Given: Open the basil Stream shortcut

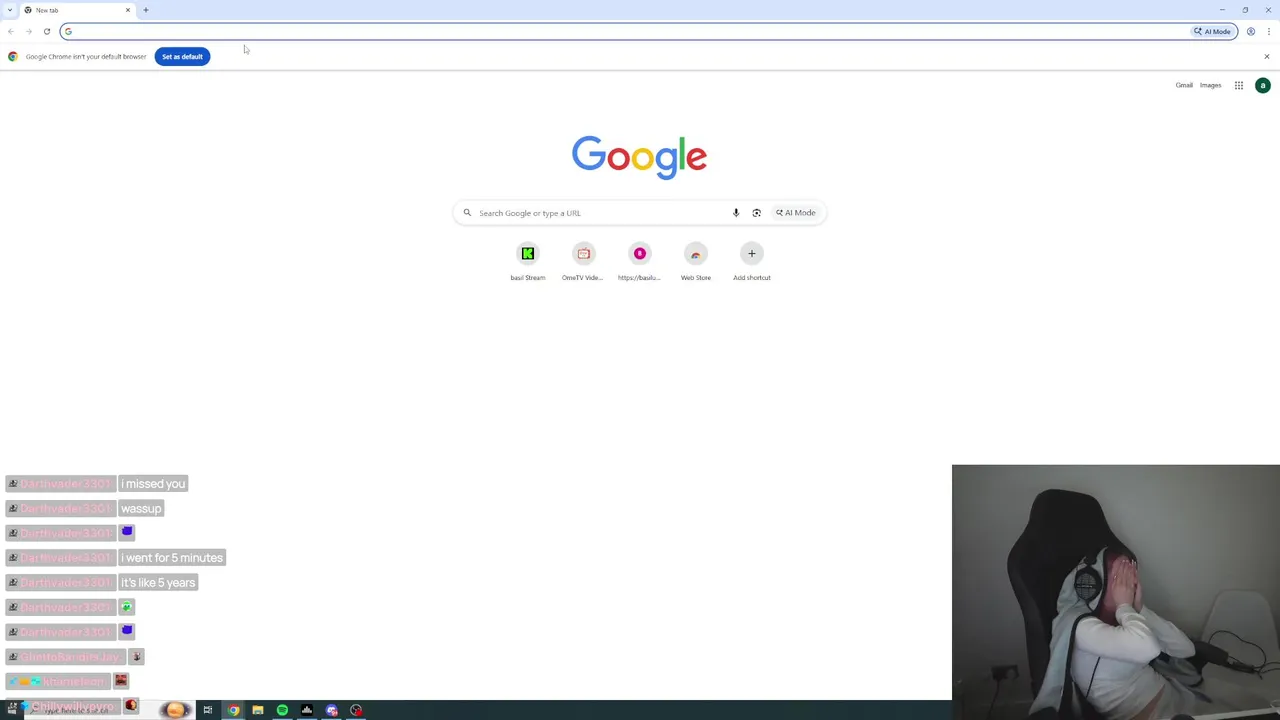Looking at the screenshot, I should pyautogui.click(x=528, y=262).
